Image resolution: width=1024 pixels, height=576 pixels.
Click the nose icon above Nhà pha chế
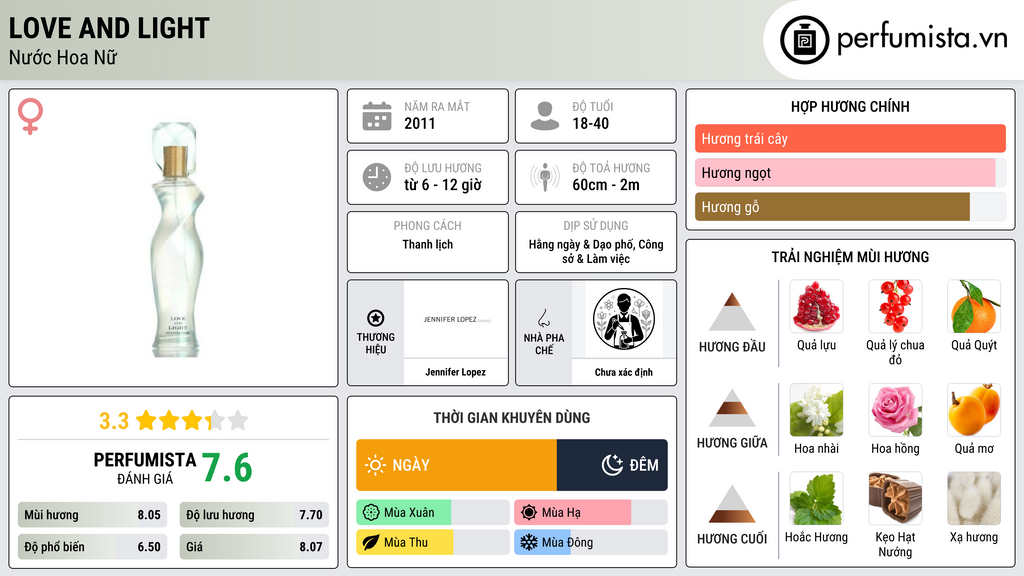point(543,318)
